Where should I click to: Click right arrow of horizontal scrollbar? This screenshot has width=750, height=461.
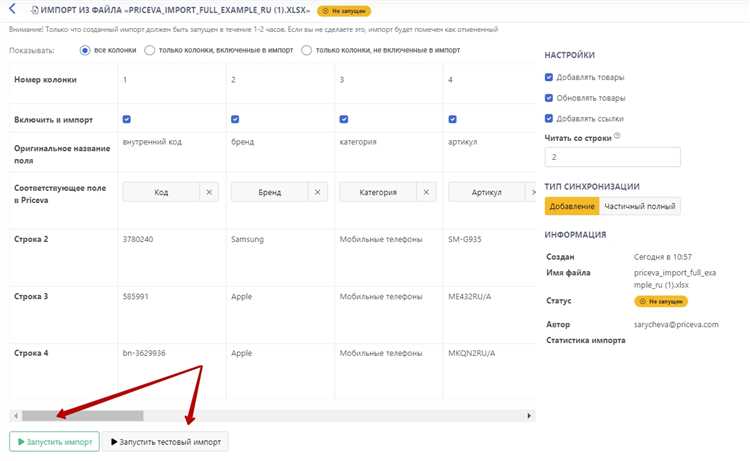(529, 415)
